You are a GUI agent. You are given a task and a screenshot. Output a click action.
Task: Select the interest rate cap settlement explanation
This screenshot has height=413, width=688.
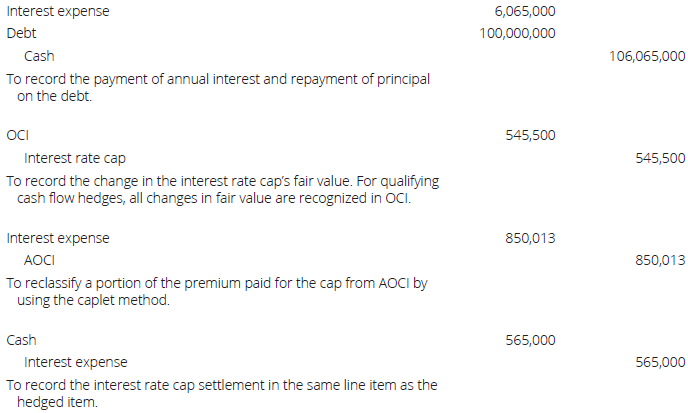221,393
